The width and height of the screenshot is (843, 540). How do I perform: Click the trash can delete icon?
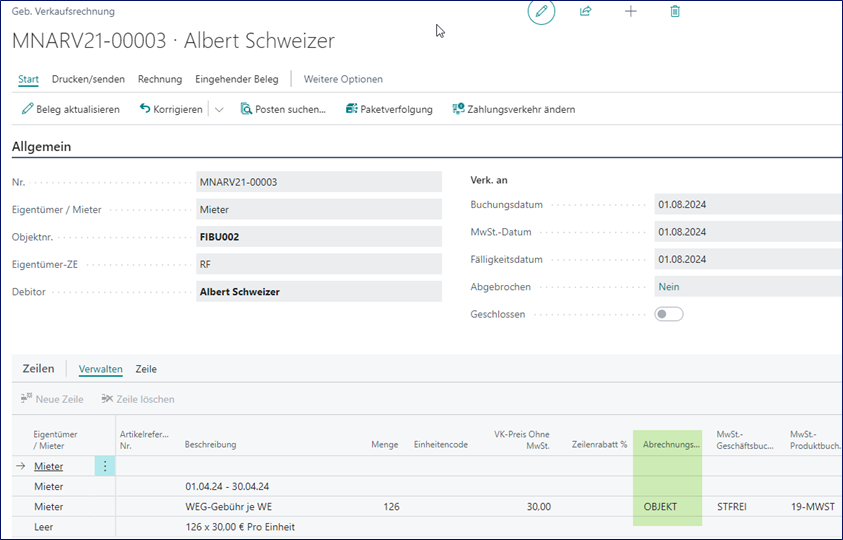click(675, 12)
